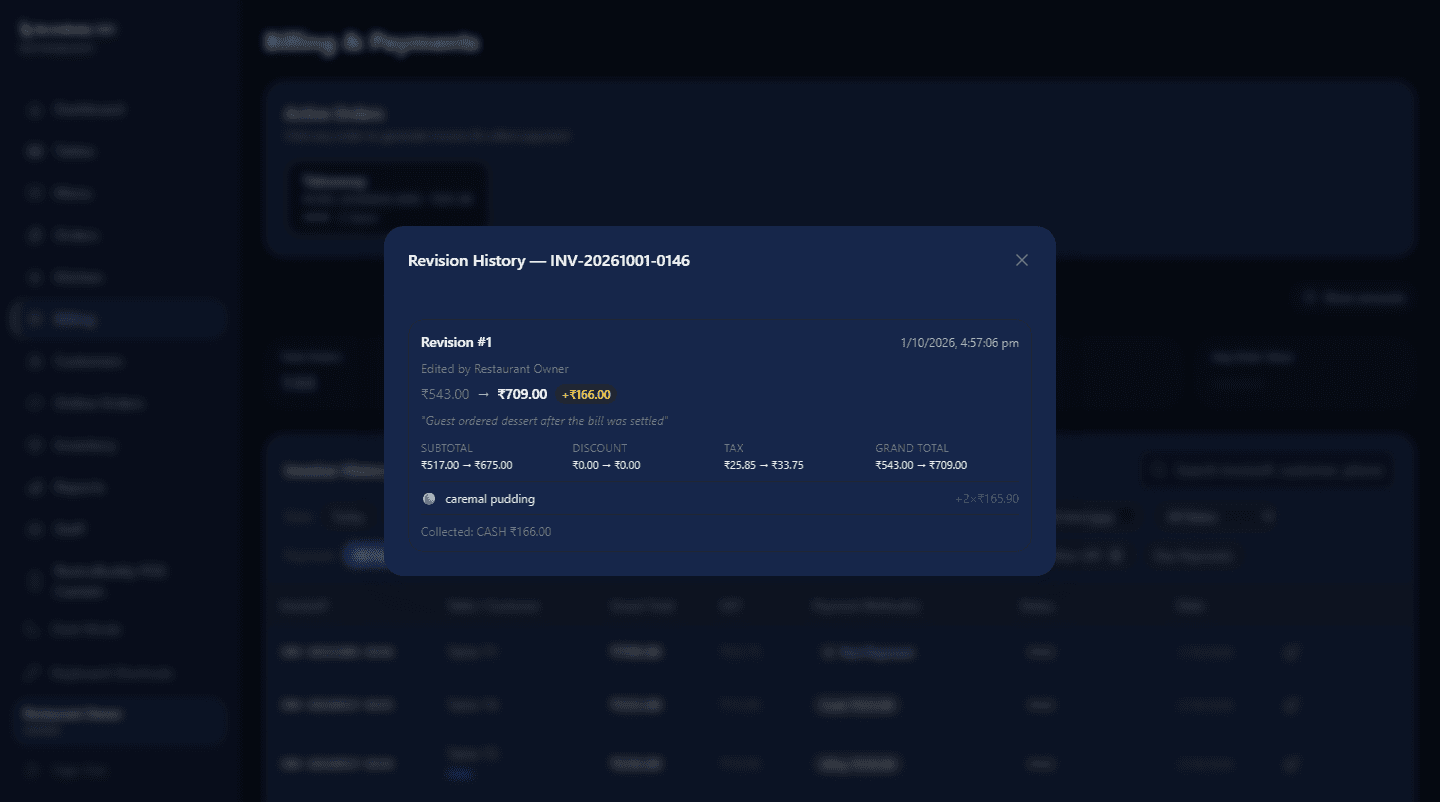Click the +₹166.00 difference badge
The width and height of the screenshot is (1440, 802).
point(586,395)
